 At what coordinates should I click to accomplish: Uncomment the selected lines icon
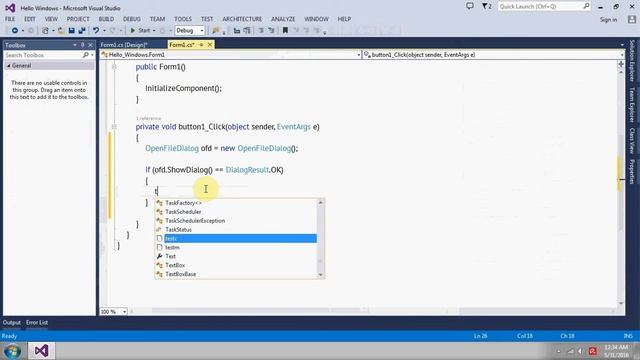(271, 31)
